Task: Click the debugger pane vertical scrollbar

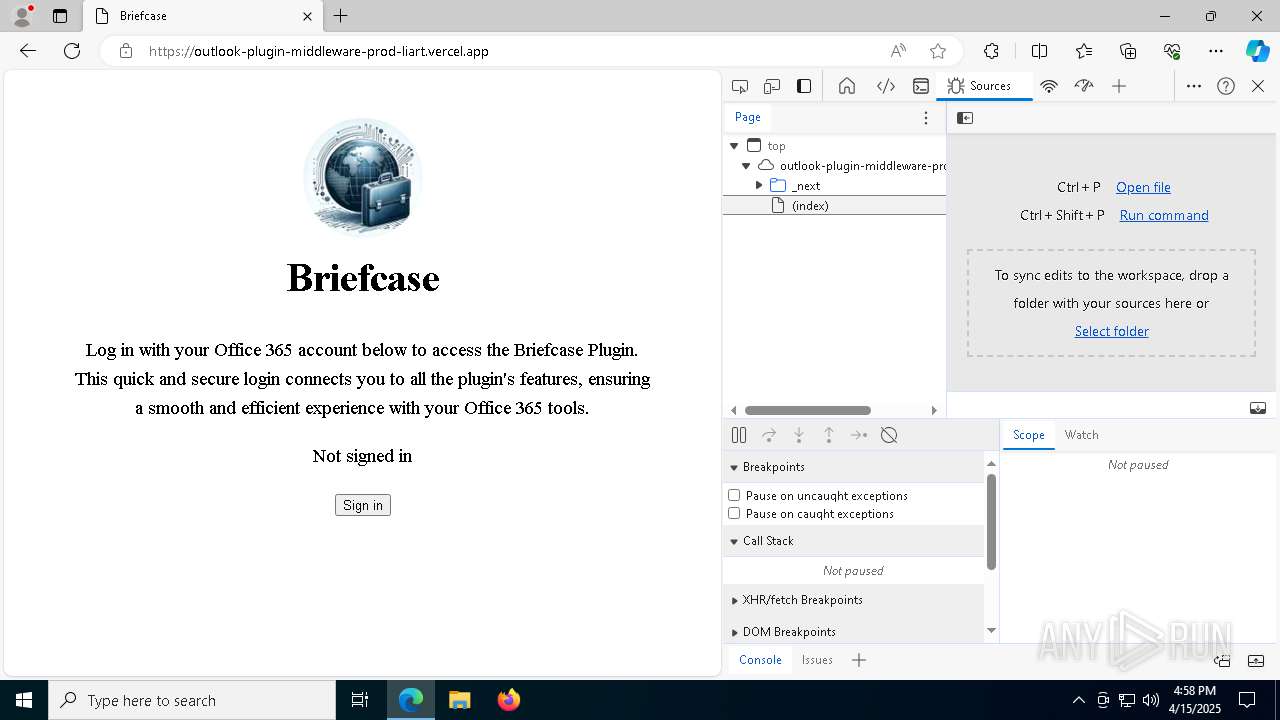Action: [x=991, y=522]
